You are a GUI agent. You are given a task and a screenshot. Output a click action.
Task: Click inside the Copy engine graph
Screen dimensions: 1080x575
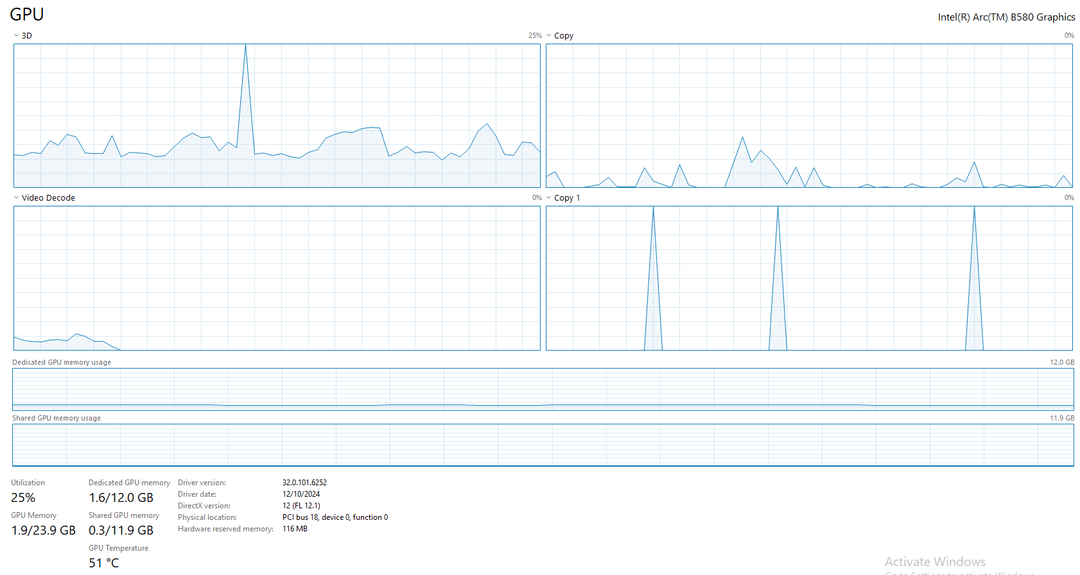click(x=809, y=115)
